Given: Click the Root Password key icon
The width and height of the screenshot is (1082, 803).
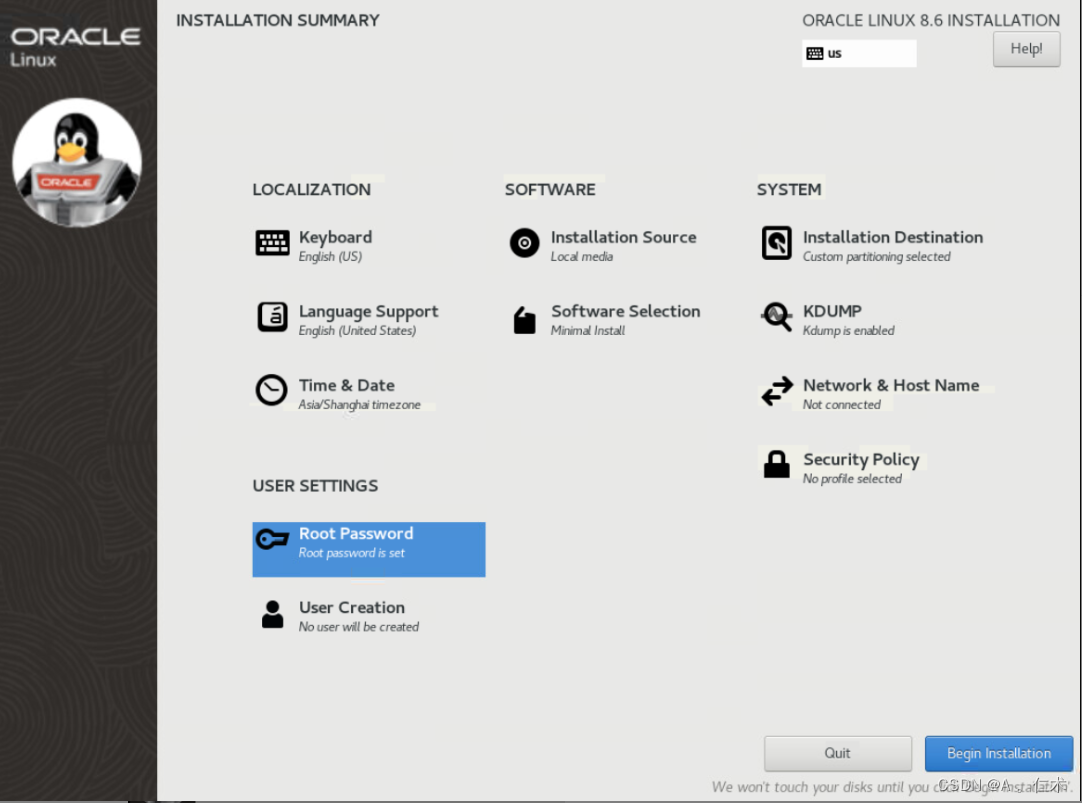Looking at the screenshot, I should [272, 539].
